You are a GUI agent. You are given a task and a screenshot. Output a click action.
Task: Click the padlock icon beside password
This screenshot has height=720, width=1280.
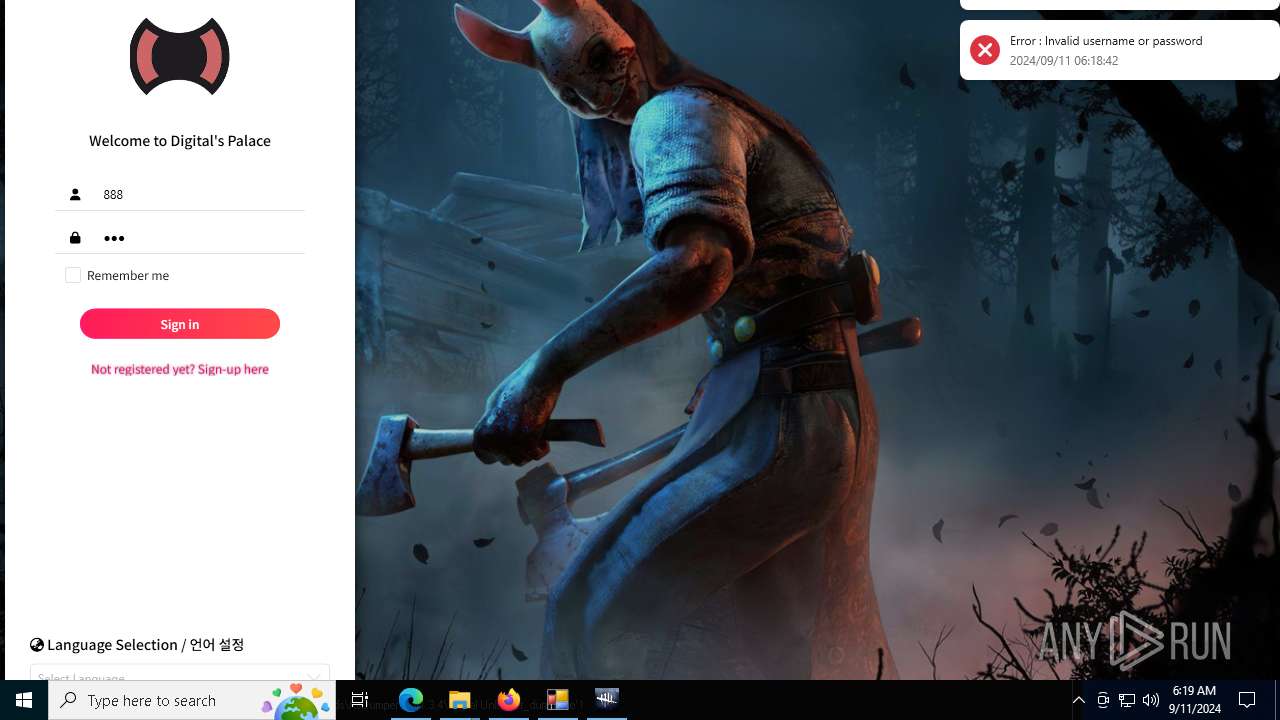[75, 238]
